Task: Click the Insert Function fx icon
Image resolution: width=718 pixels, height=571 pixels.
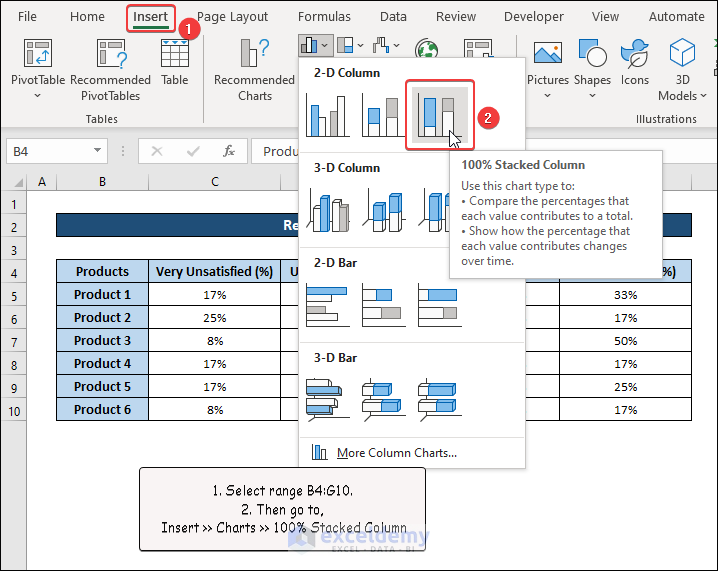Action: (x=229, y=151)
